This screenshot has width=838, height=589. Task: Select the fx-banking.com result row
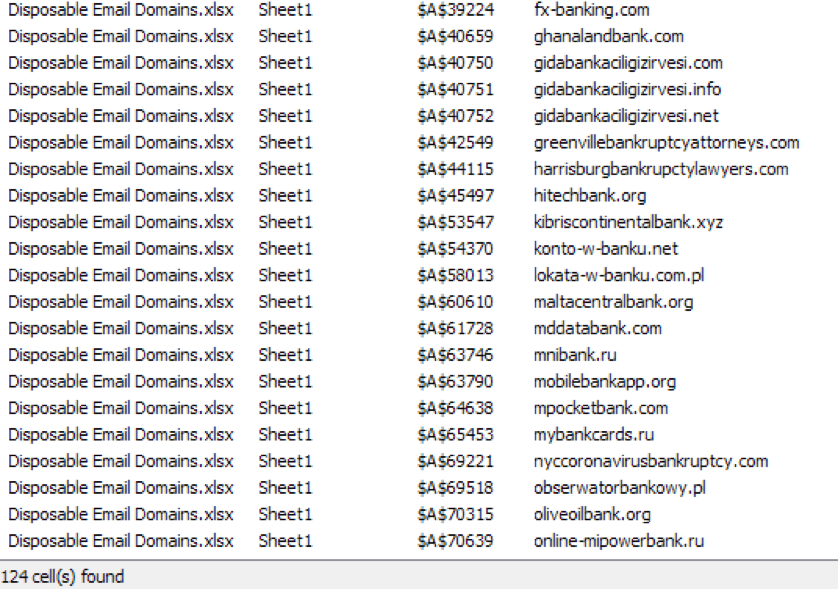419,10
